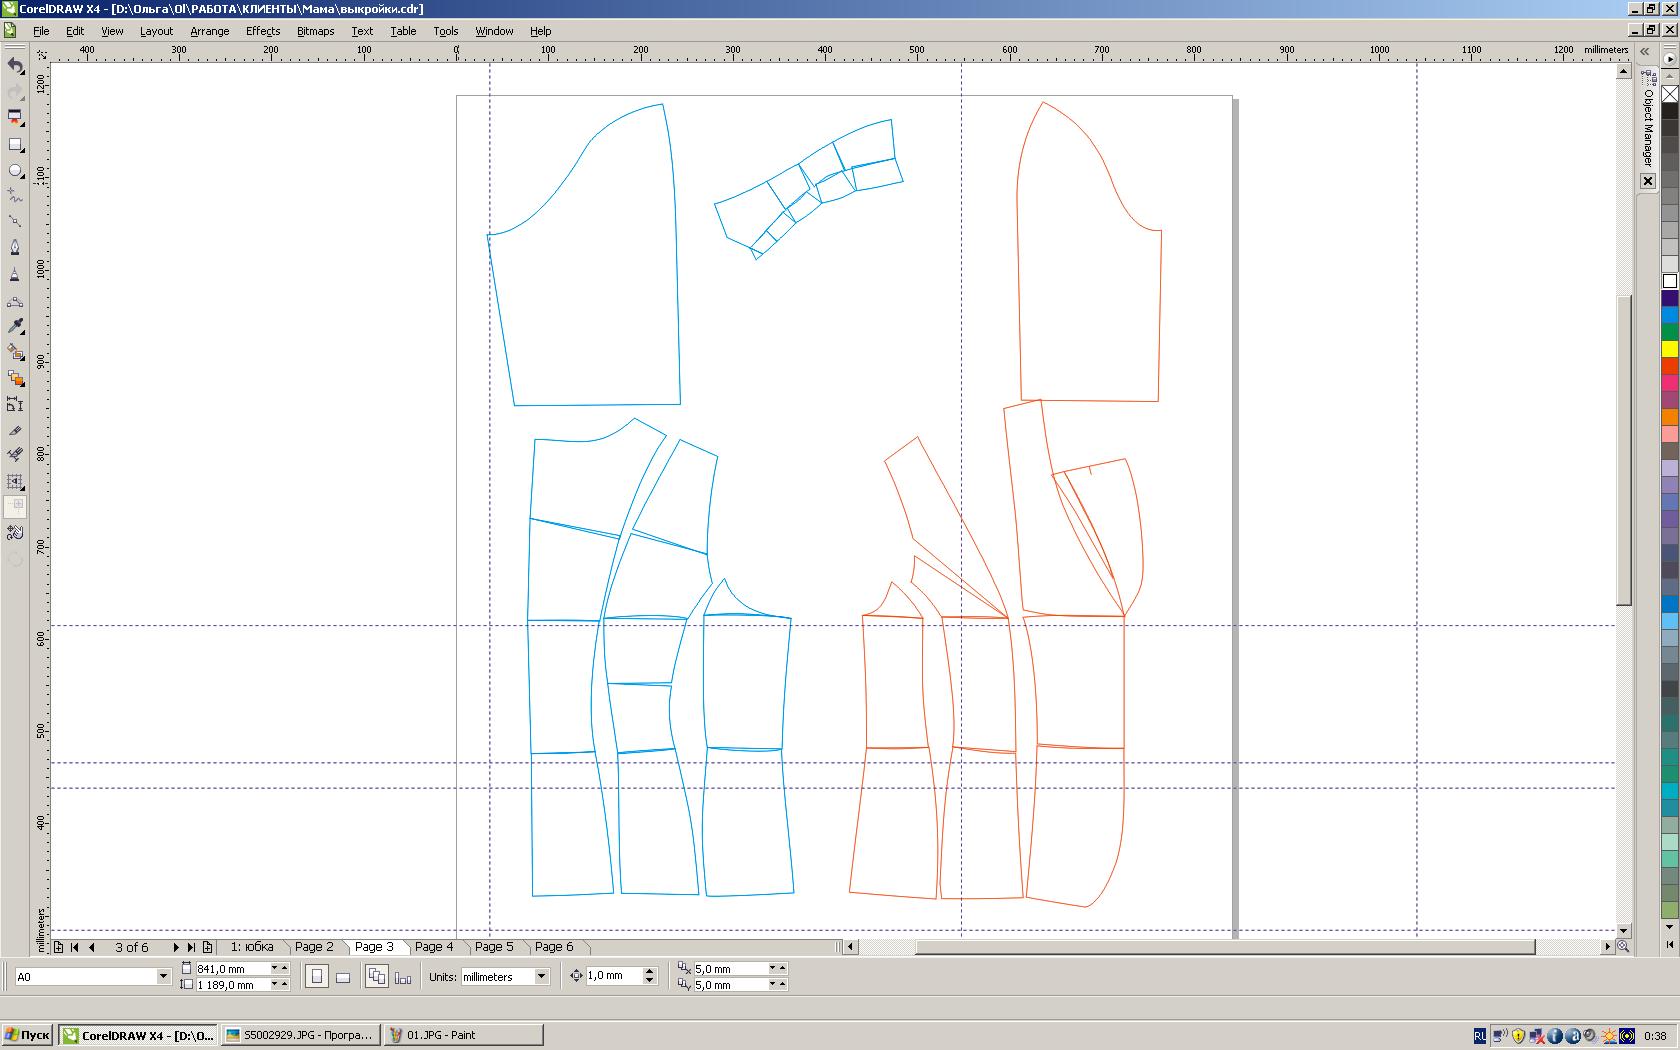This screenshot has width=1680, height=1050.
Task: Switch page to Landscape orientation
Action: [x=343, y=977]
